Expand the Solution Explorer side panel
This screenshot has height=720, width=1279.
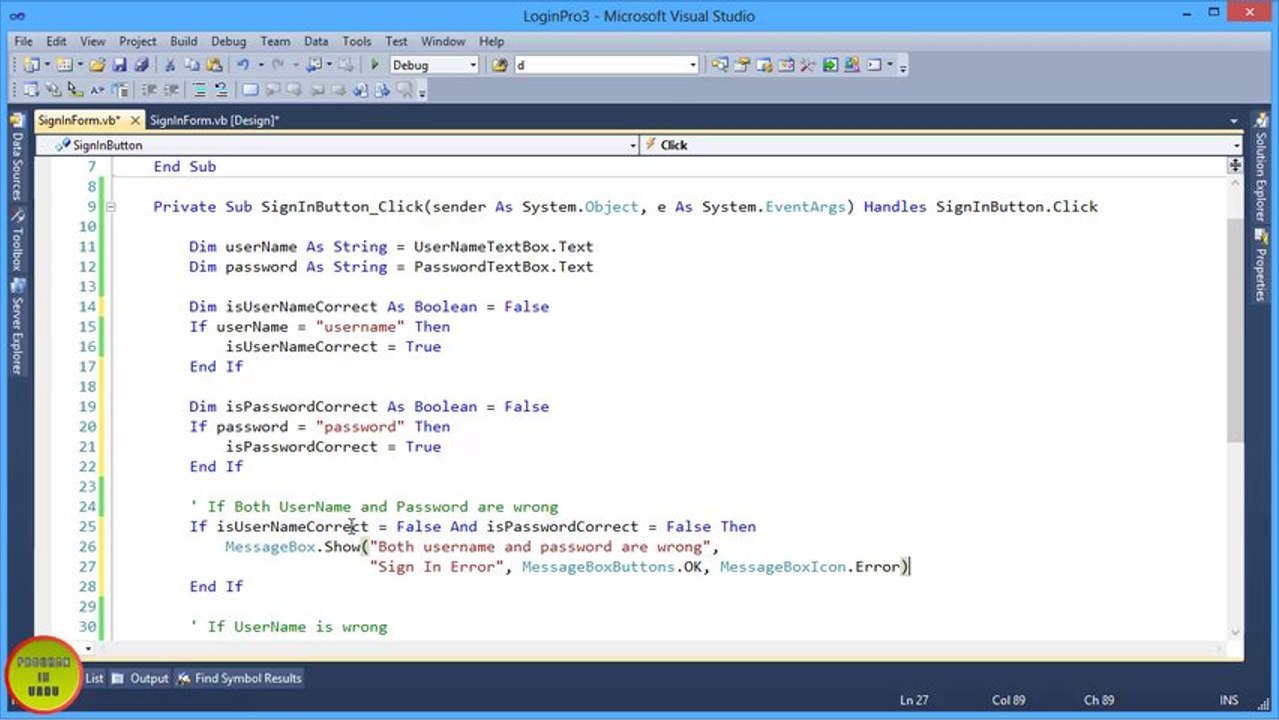coord(1261,167)
